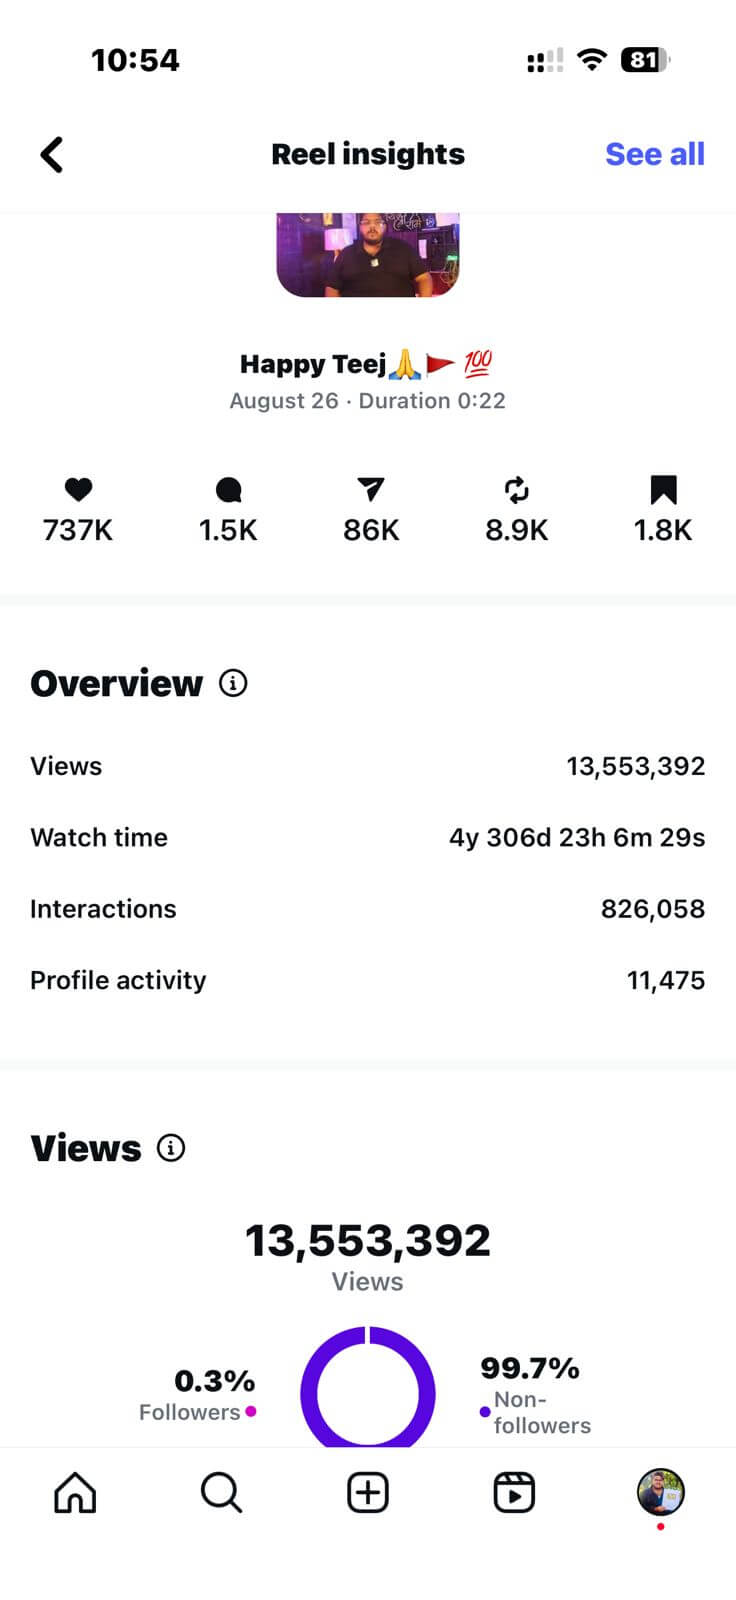Screen dimensions: 736x1600
Task: Switch to the Reels tab
Action: pyautogui.click(x=514, y=1493)
